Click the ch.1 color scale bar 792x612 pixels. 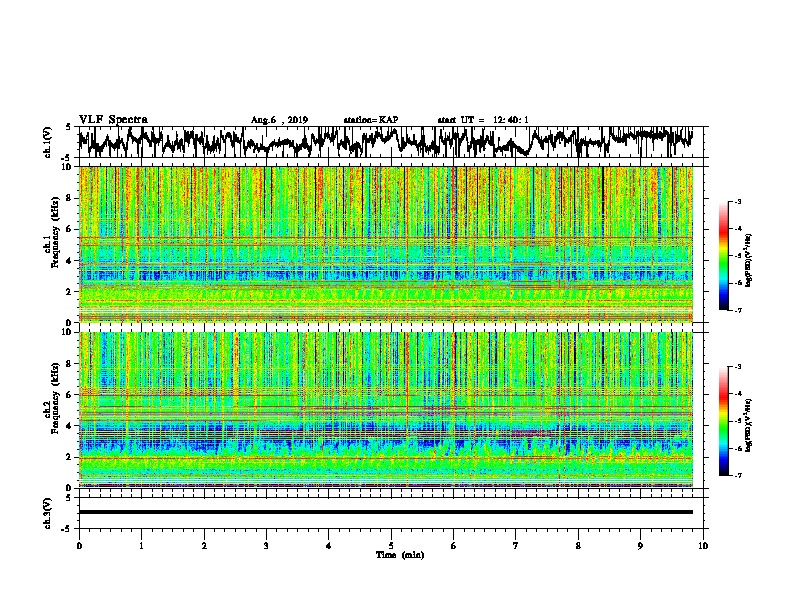click(x=724, y=256)
